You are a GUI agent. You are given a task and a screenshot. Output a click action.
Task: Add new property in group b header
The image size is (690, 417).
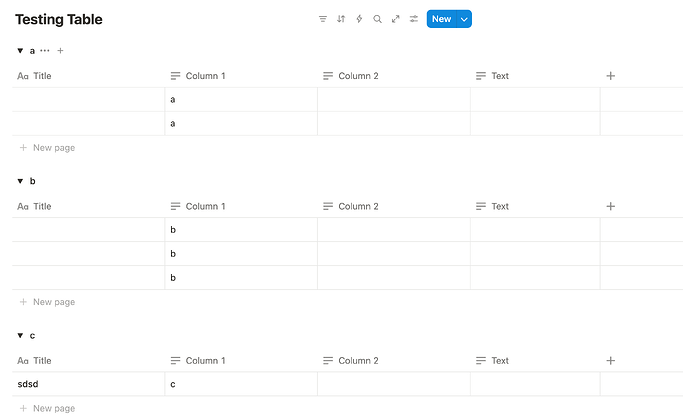(610, 206)
